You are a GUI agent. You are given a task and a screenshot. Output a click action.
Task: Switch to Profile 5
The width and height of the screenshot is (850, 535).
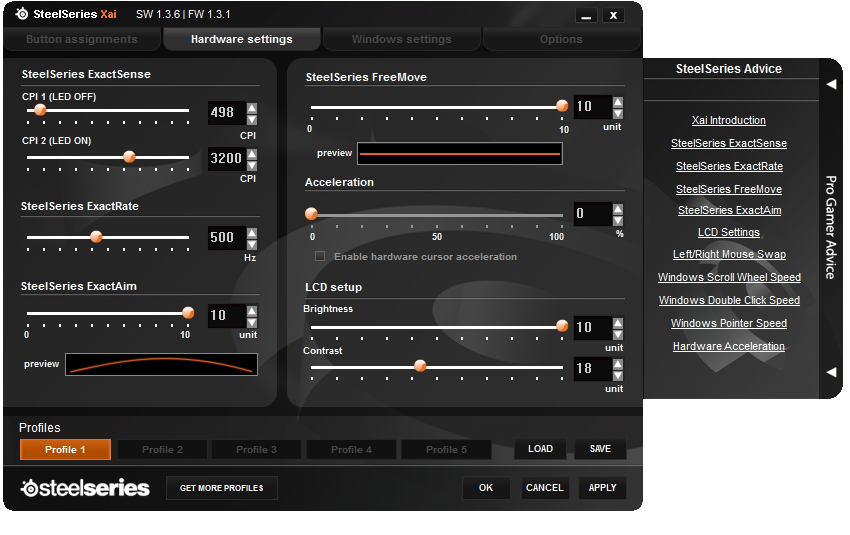(x=446, y=449)
